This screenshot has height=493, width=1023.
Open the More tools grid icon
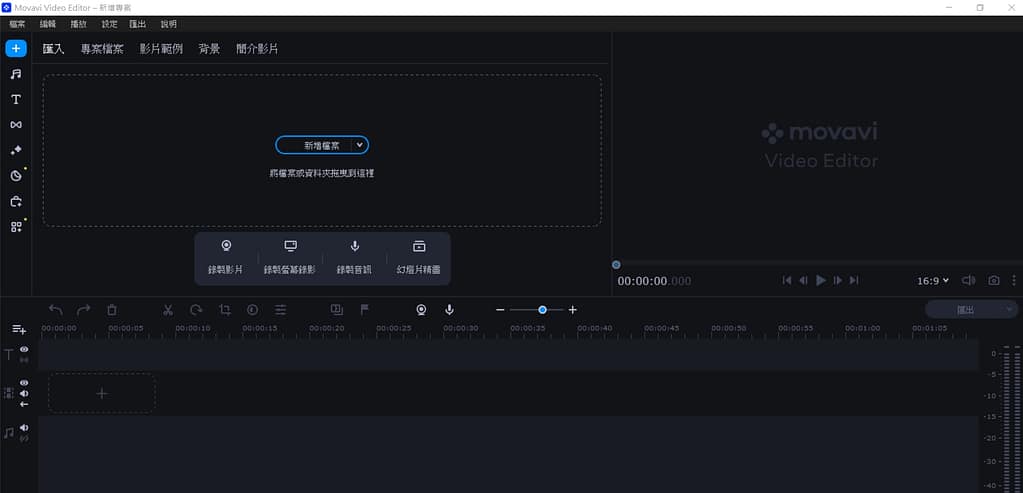[16, 227]
